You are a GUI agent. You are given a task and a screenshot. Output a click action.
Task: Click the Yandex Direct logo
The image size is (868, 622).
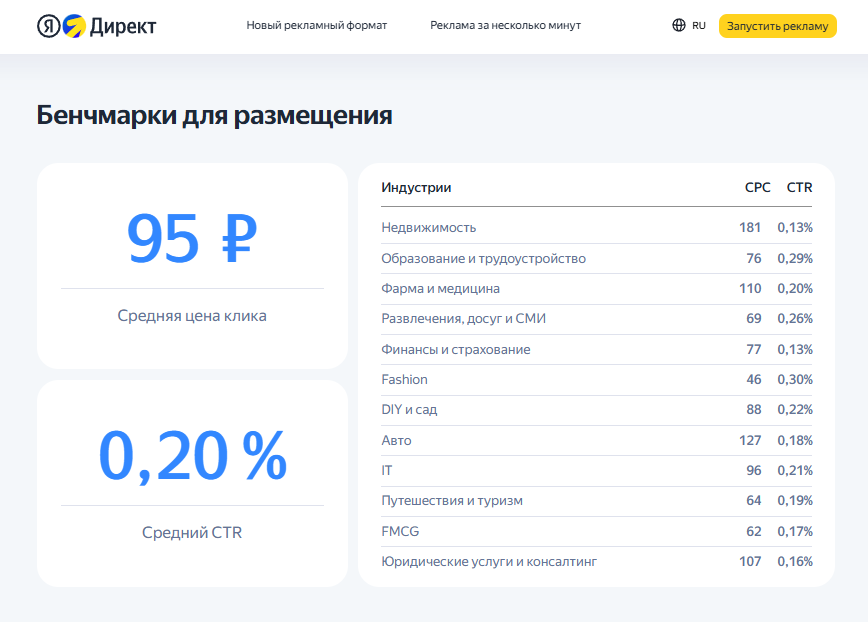[96, 26]
